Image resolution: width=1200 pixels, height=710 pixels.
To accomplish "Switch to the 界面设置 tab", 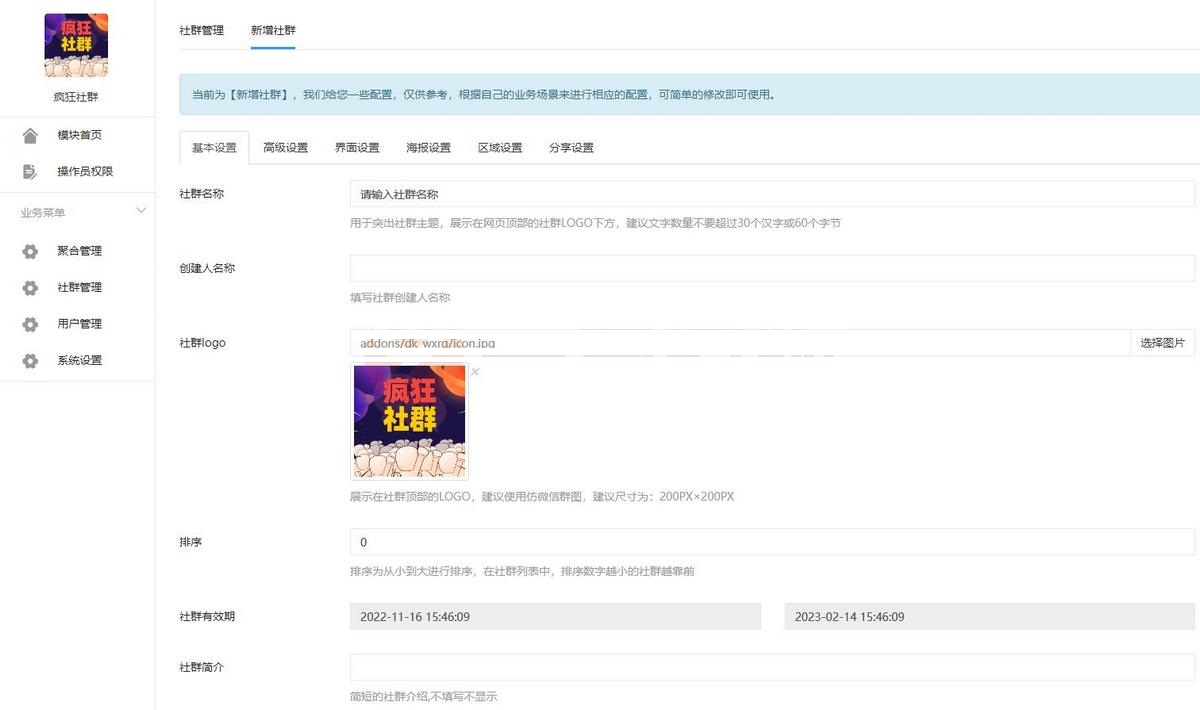I will tap(357, 148).
